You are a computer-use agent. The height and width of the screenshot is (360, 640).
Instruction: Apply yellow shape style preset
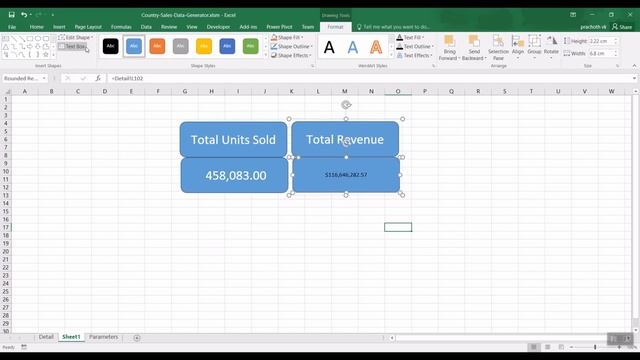coord(204,46)
